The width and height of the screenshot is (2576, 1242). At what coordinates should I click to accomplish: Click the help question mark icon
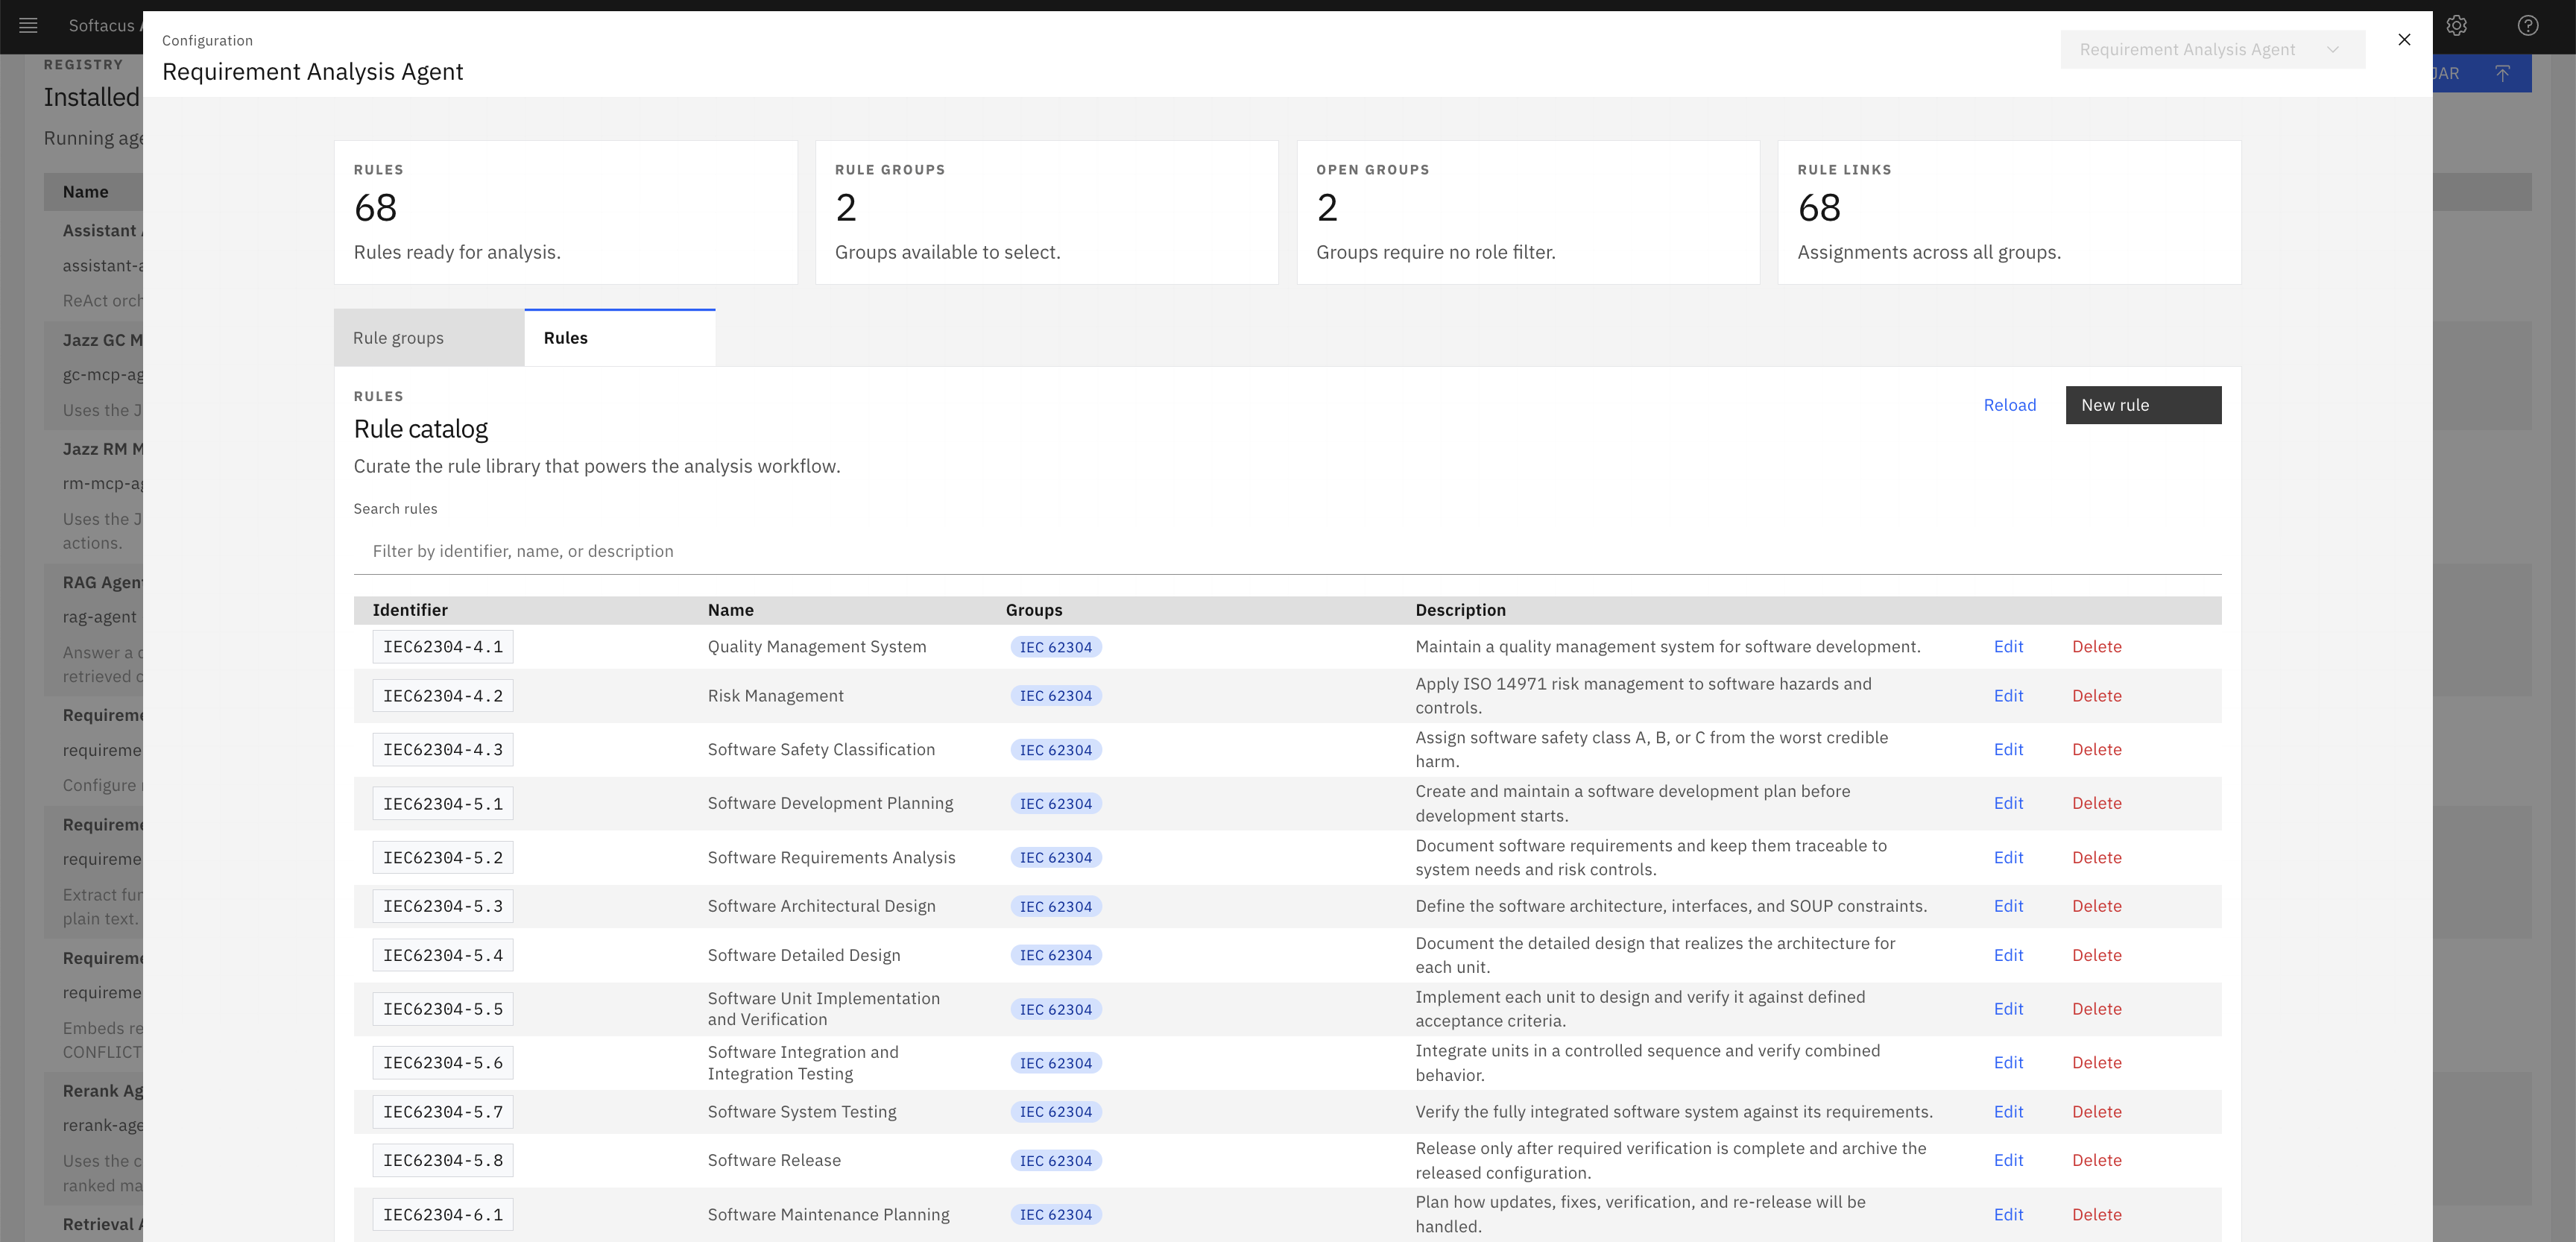coord(2528,26)
